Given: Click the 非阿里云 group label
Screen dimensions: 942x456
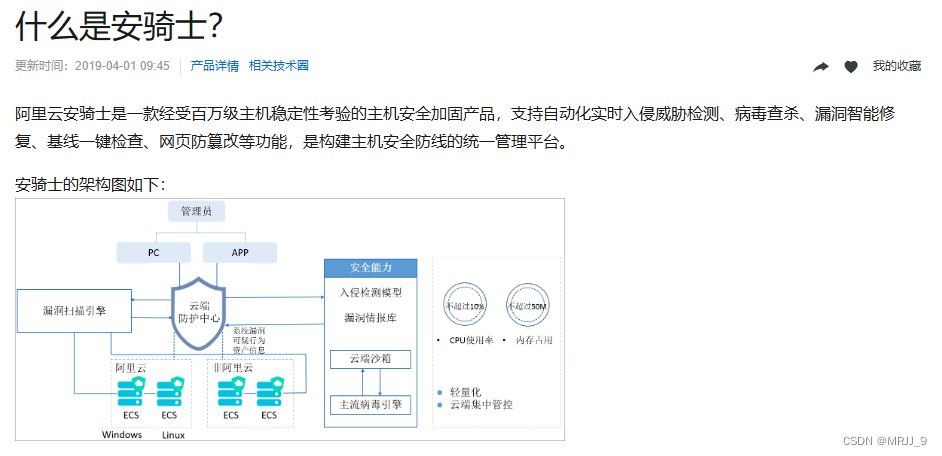Looking at the screenshot, I should click(x=233, y=368).
